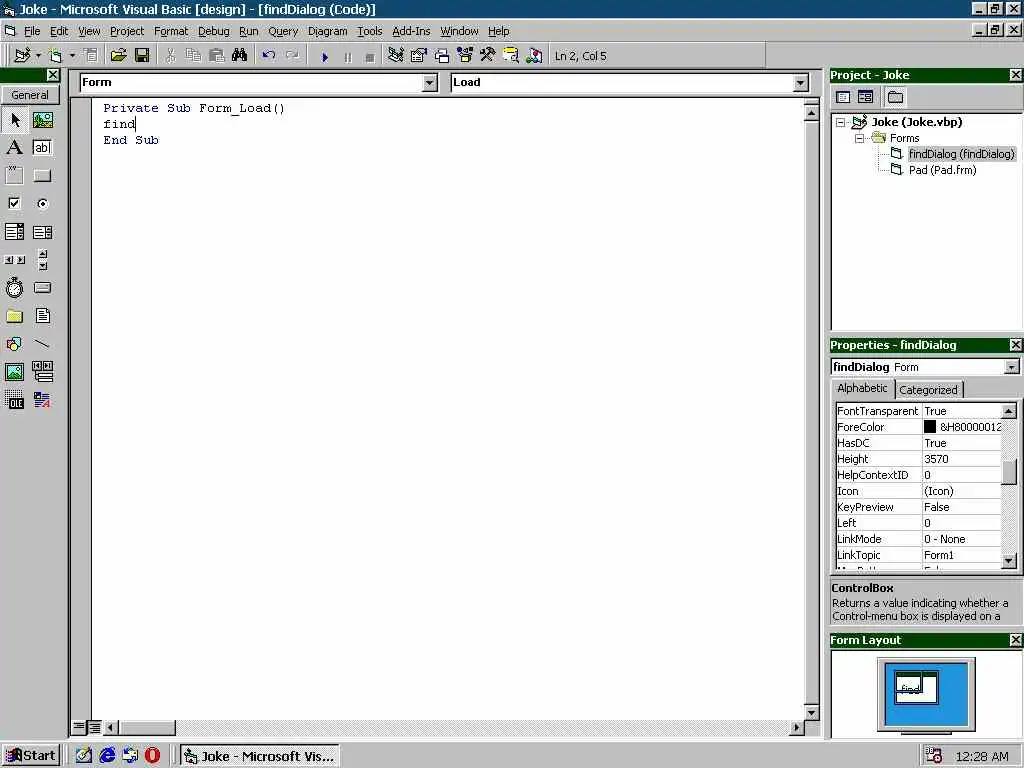This screenshot has width=1024, height=768.
Task: Select Pad (Pad.frm) in the project tree
Action: click(942, 170)
